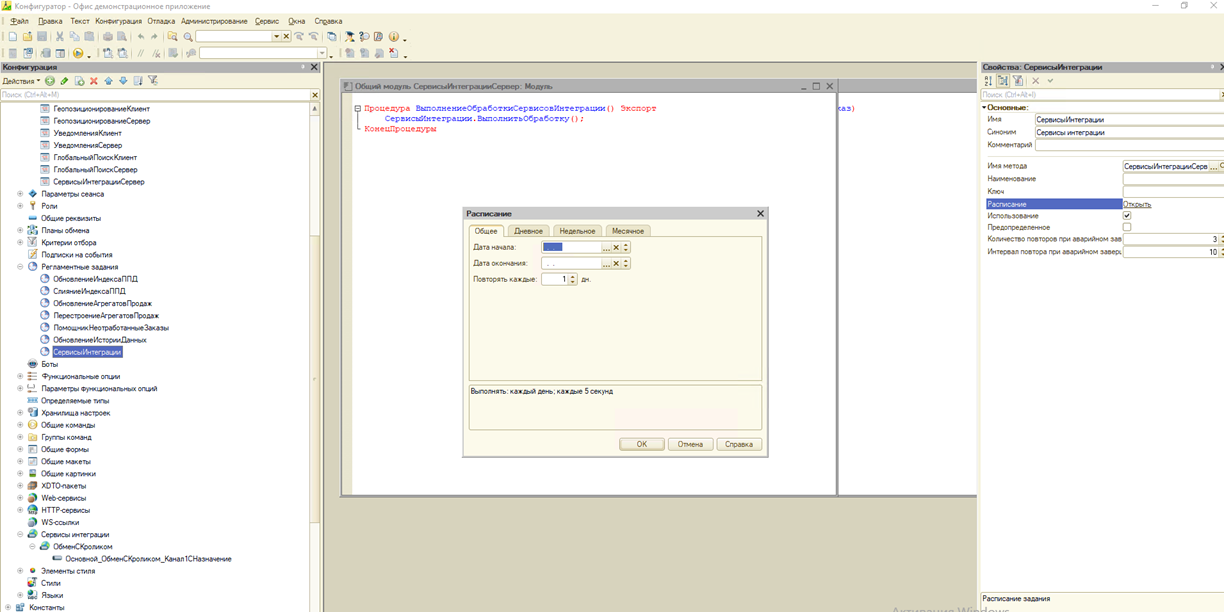1224x612 pixels.
Task: Sort properties alphabetically in Properties panel
Action: pos(988,81)
